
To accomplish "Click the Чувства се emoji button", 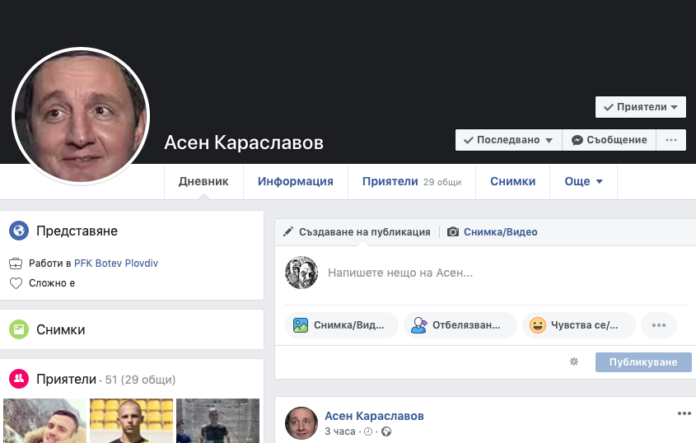I will tap(579, 325).
